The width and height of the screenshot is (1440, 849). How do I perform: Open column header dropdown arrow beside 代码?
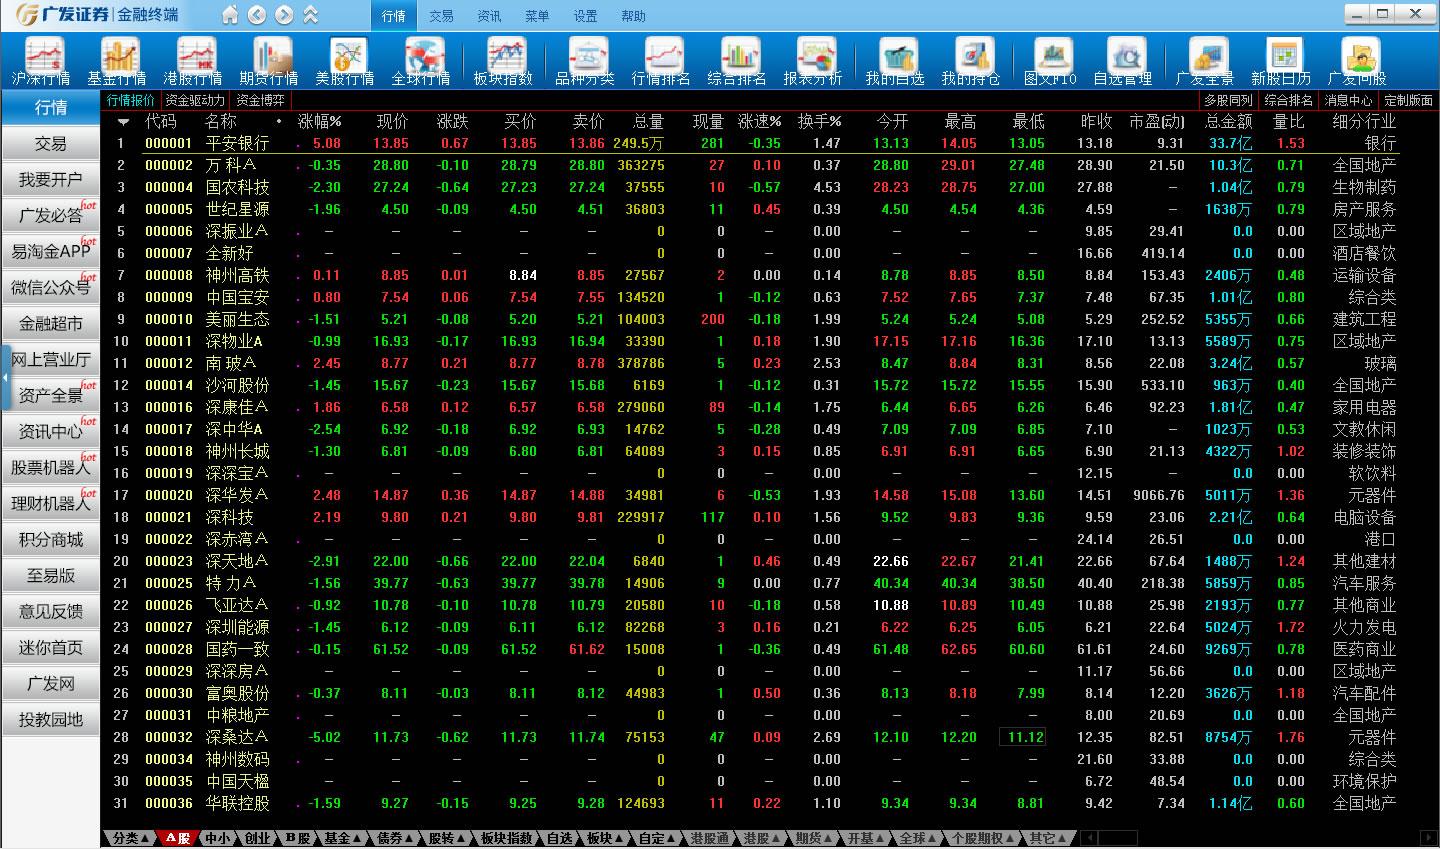[124, 122]
